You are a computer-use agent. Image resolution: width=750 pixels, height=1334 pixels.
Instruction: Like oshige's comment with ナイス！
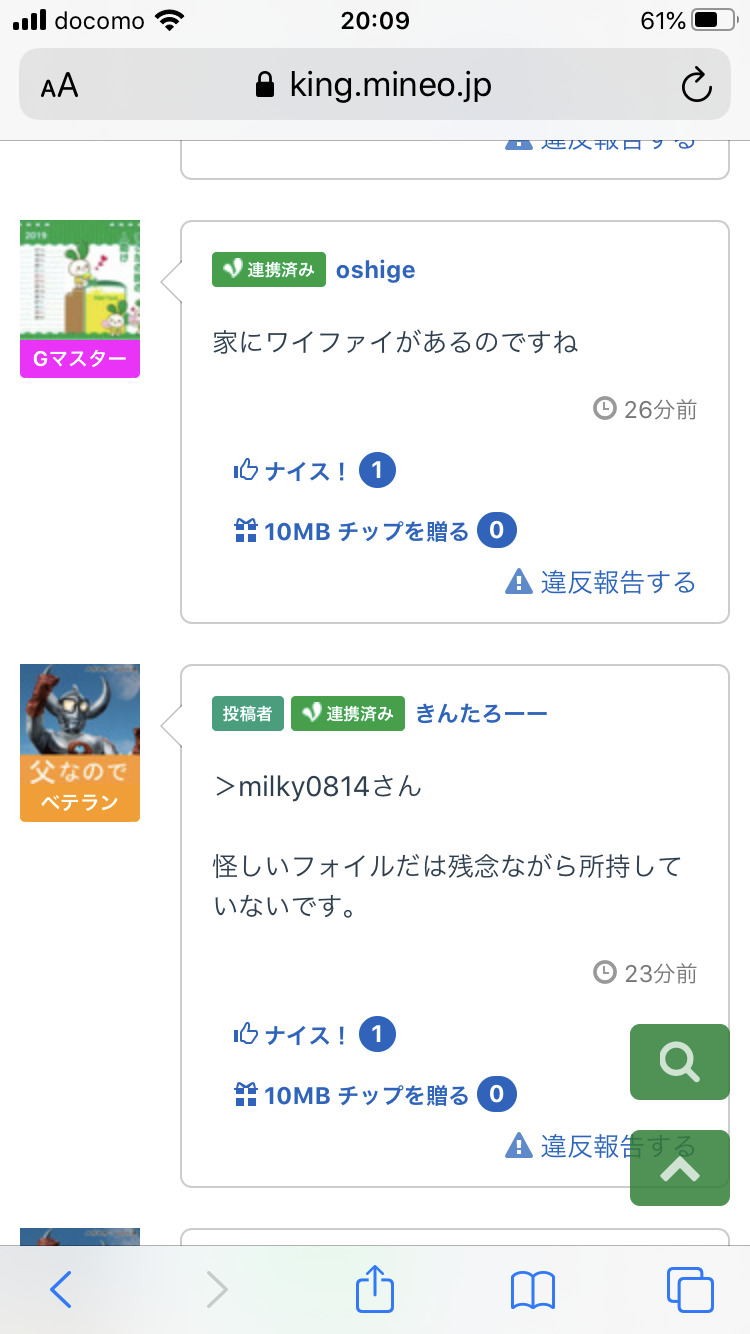(290, 471)
